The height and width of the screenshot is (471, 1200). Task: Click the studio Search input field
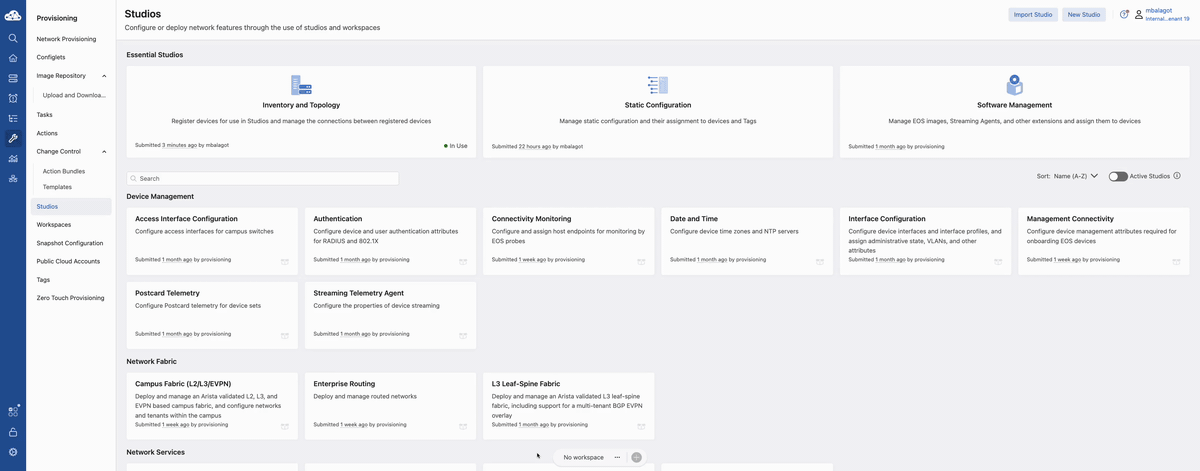(x=263, y=178)
